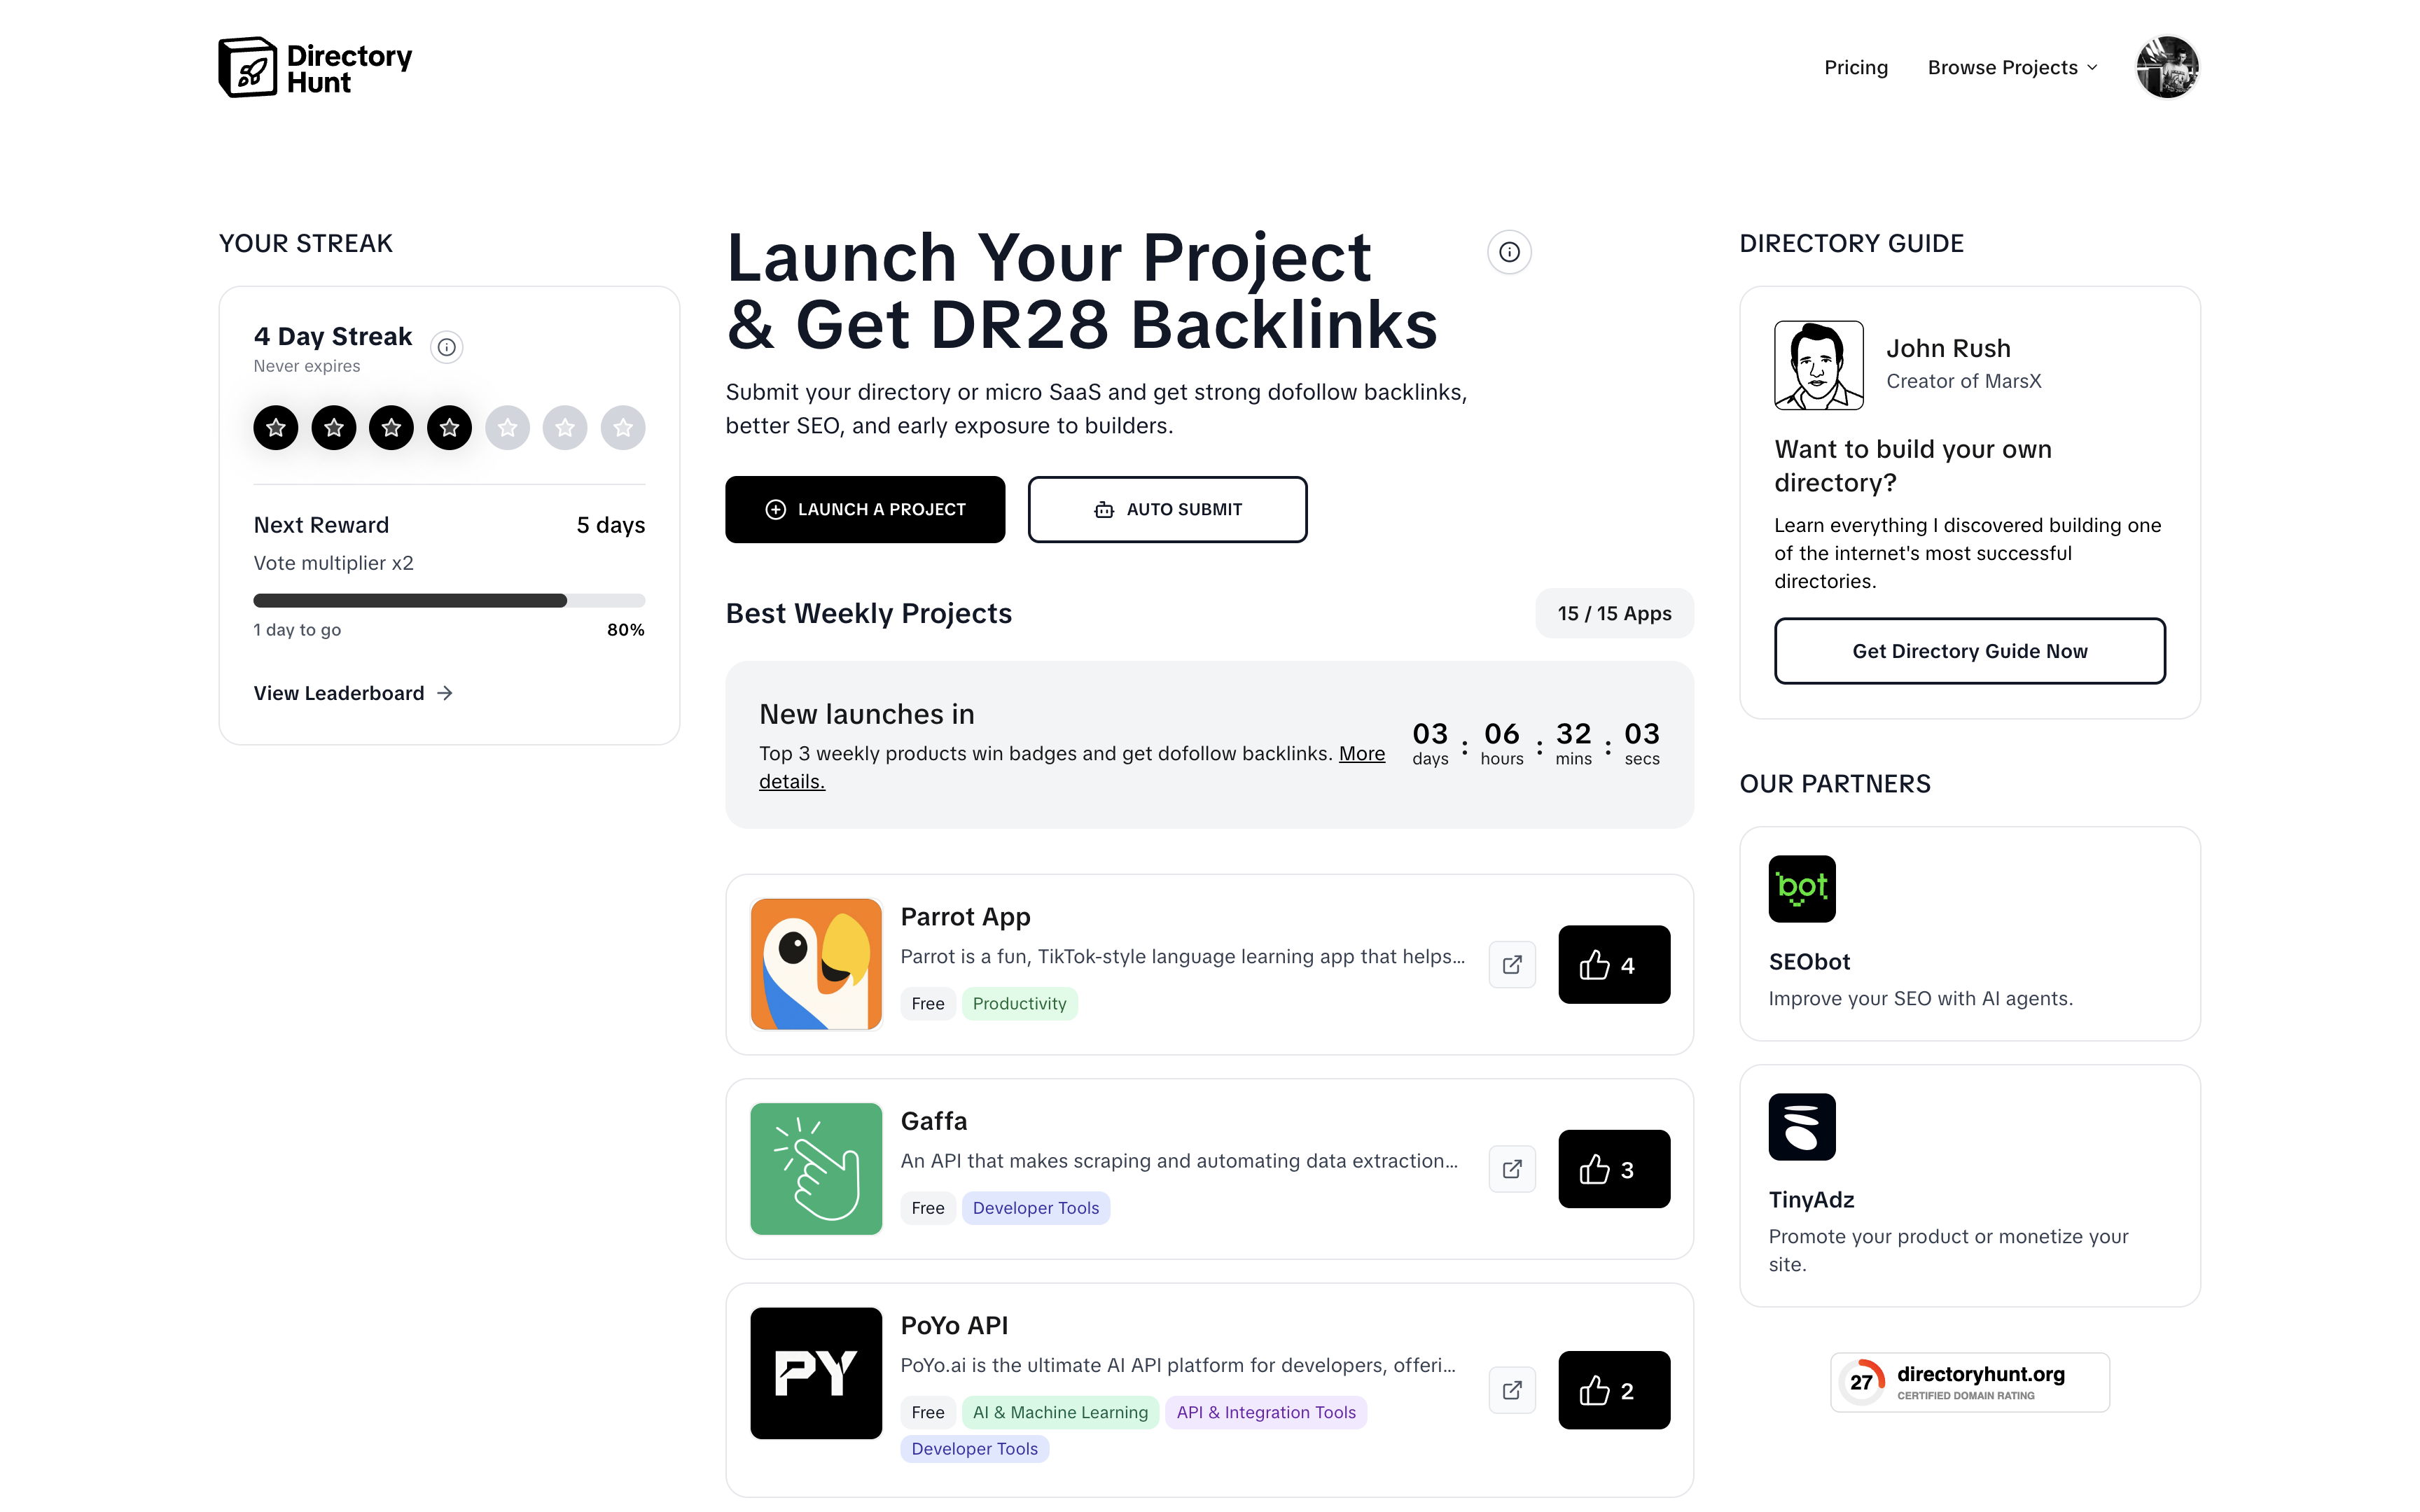This screenshot has height=1512, width=2420.
Task: Click the Gaffa hand logo thumbnail
Action: pyautogui.click(x=816, y=1168)
